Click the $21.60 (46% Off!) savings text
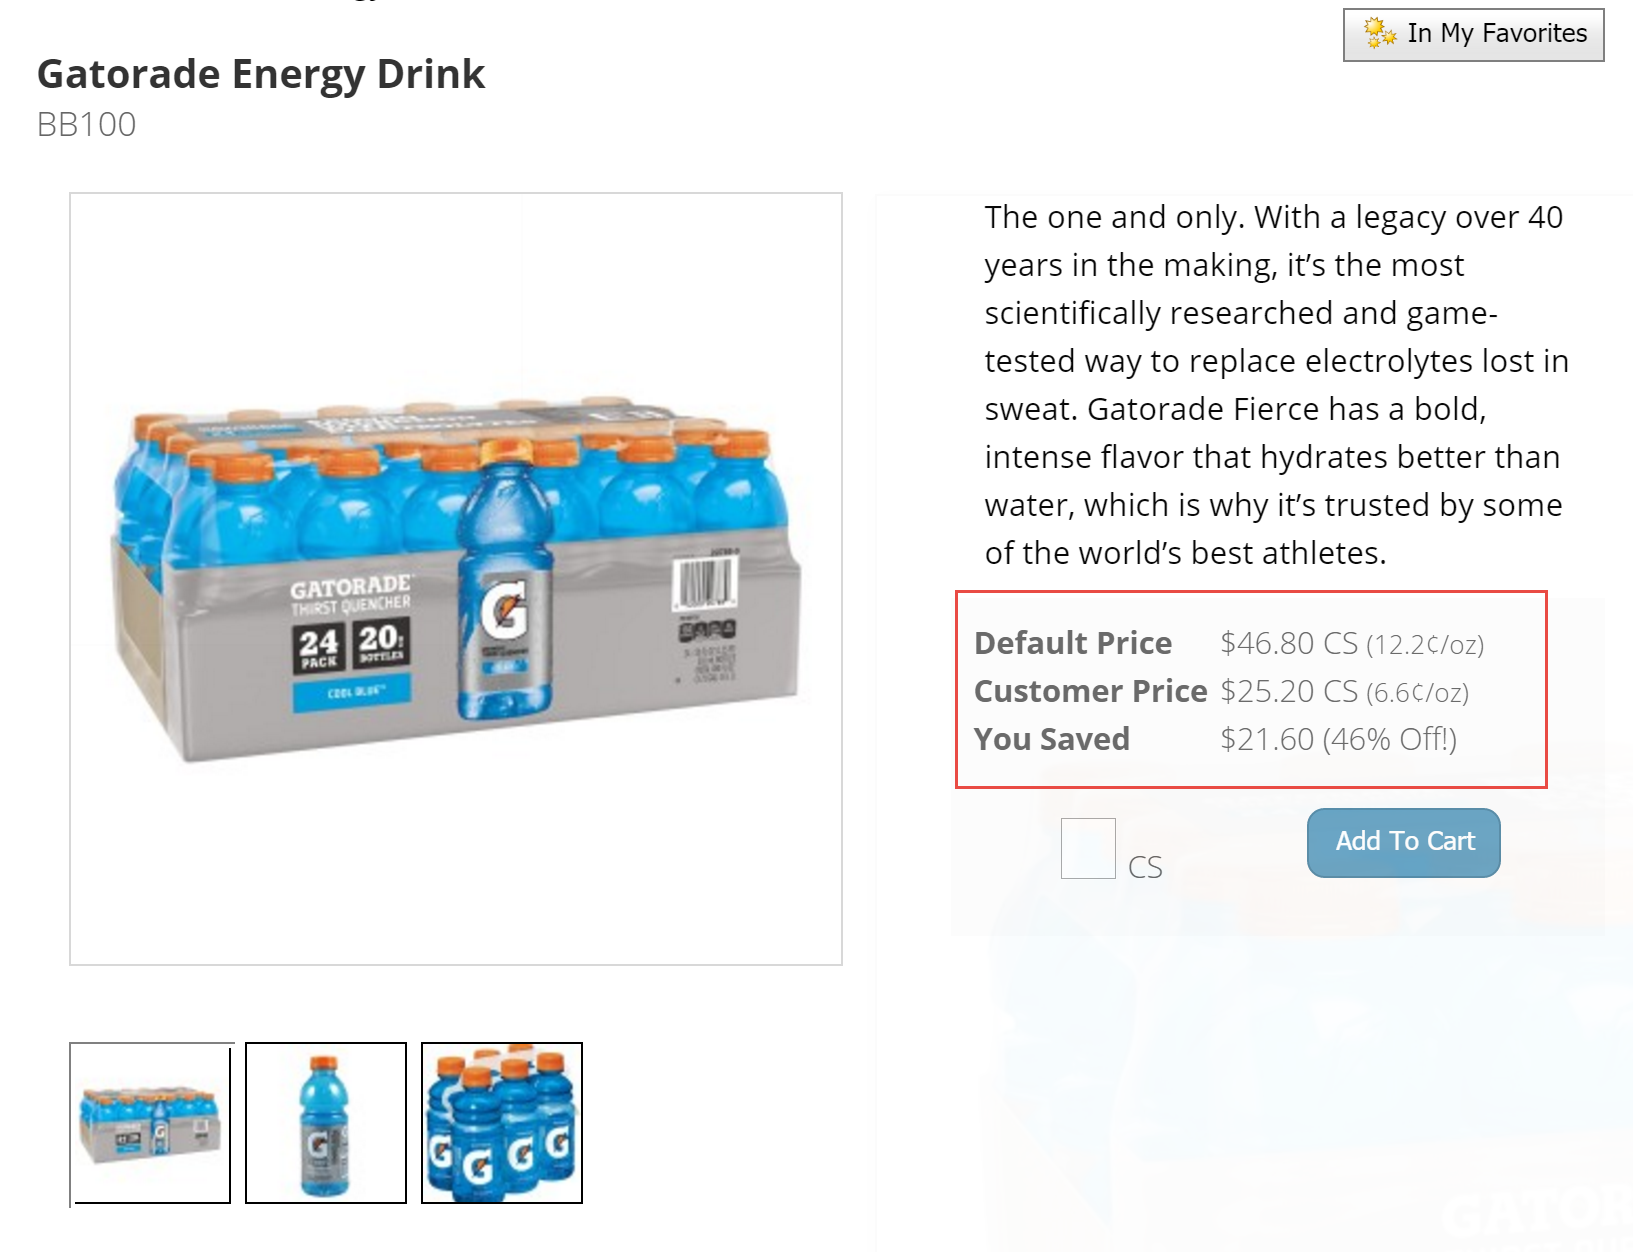This screenshot has width=1633, height=1252. (1338, 739)
